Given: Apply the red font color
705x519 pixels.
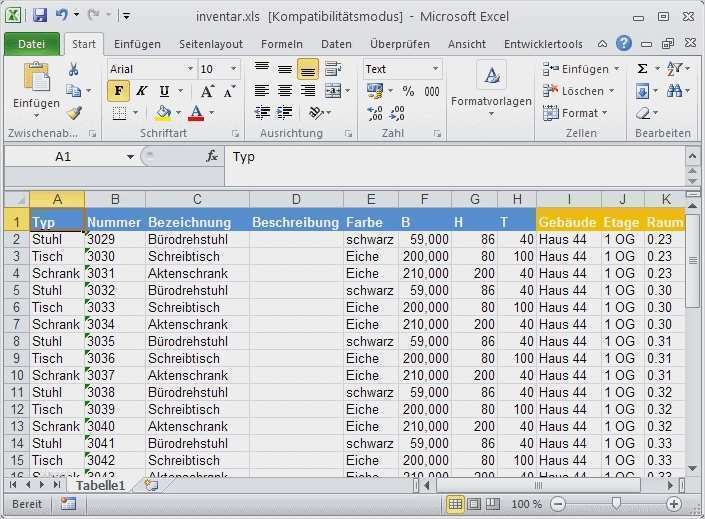Looking at the screenshot, I should pos(196,113).
